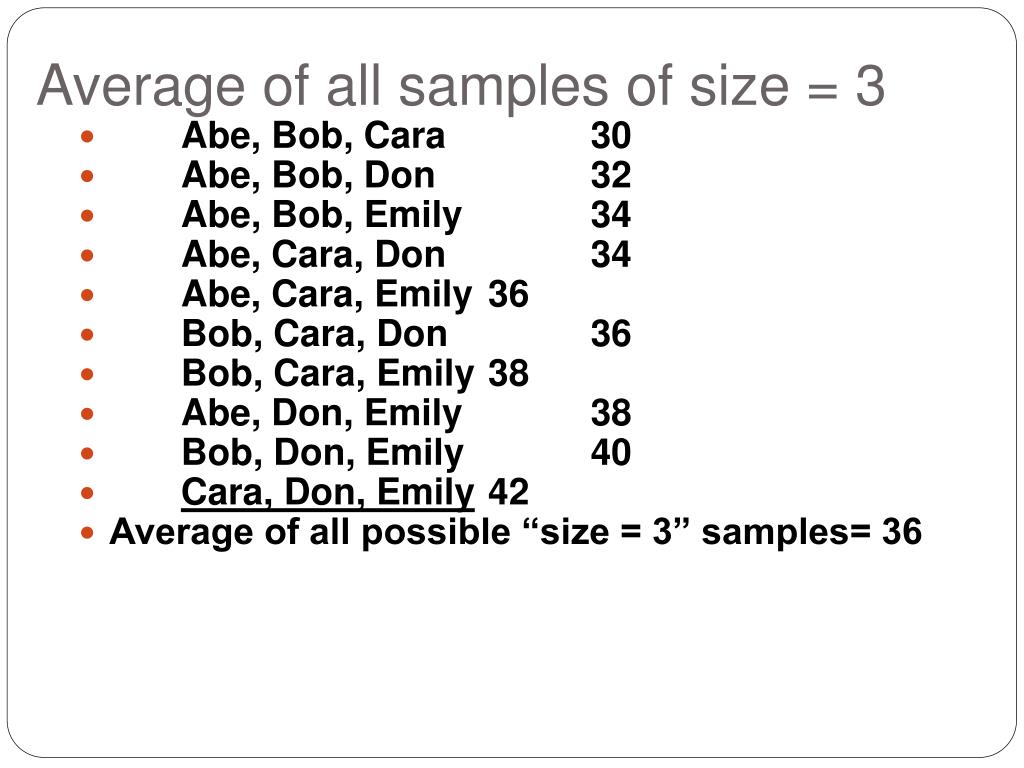1024x768 pixels.
Task: Select the 'Abe, Bob, Emily' entry
Action: coord(322,215)
